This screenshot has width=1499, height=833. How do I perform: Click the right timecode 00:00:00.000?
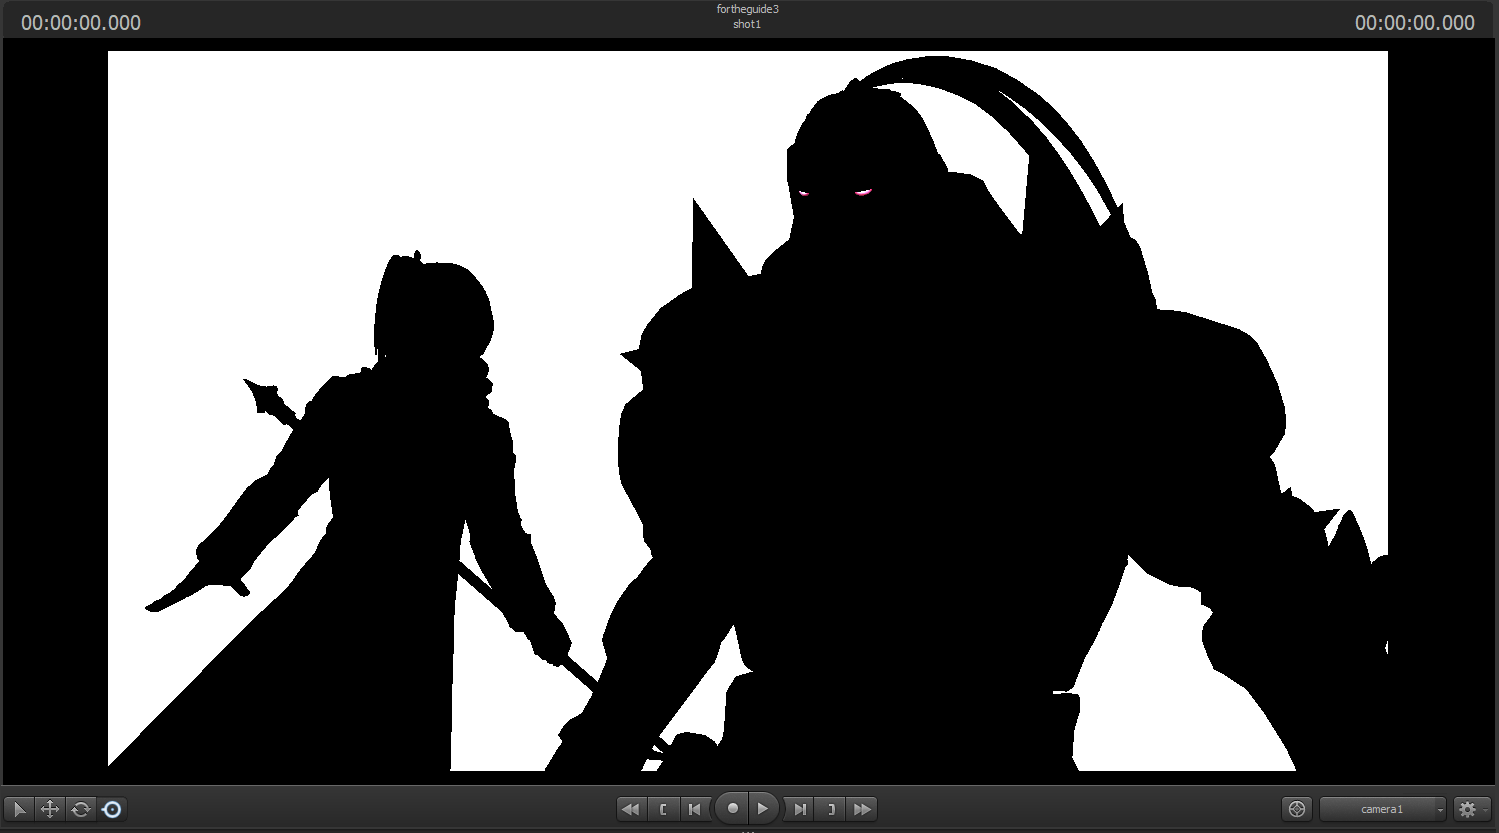click(x=1414, y=22)
